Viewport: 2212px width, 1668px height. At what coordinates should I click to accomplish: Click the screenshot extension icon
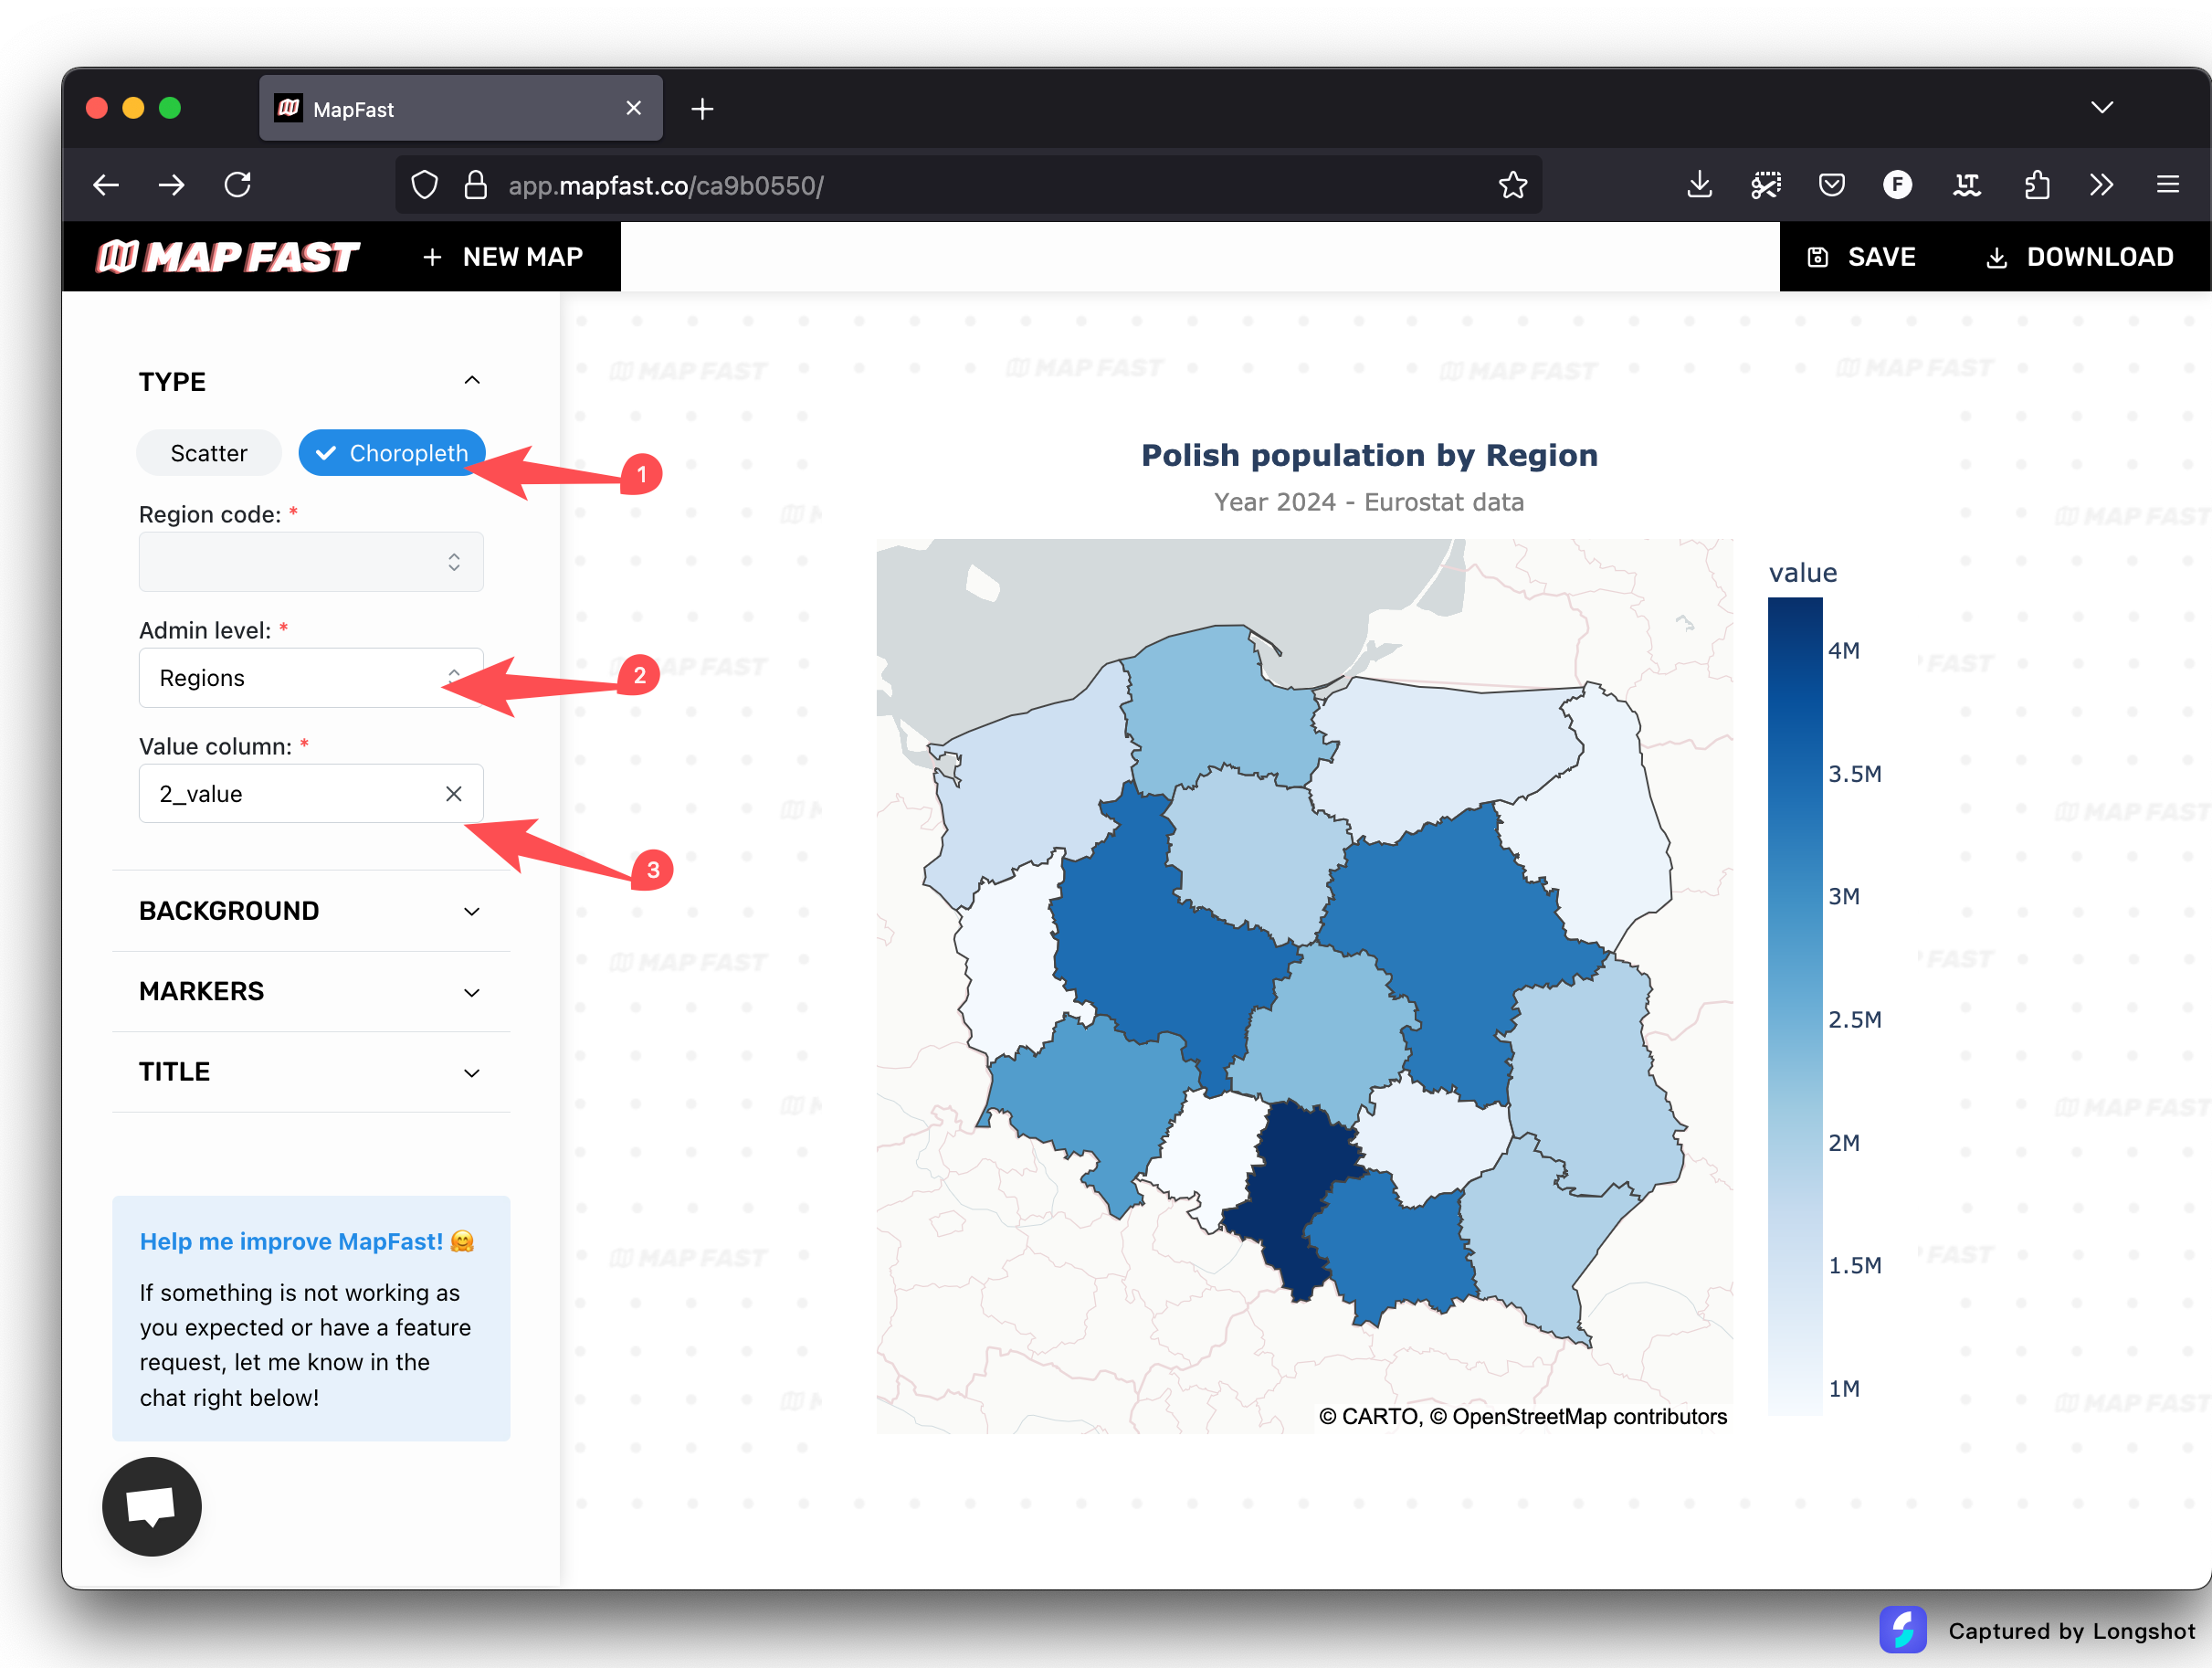pos(1766,185)
